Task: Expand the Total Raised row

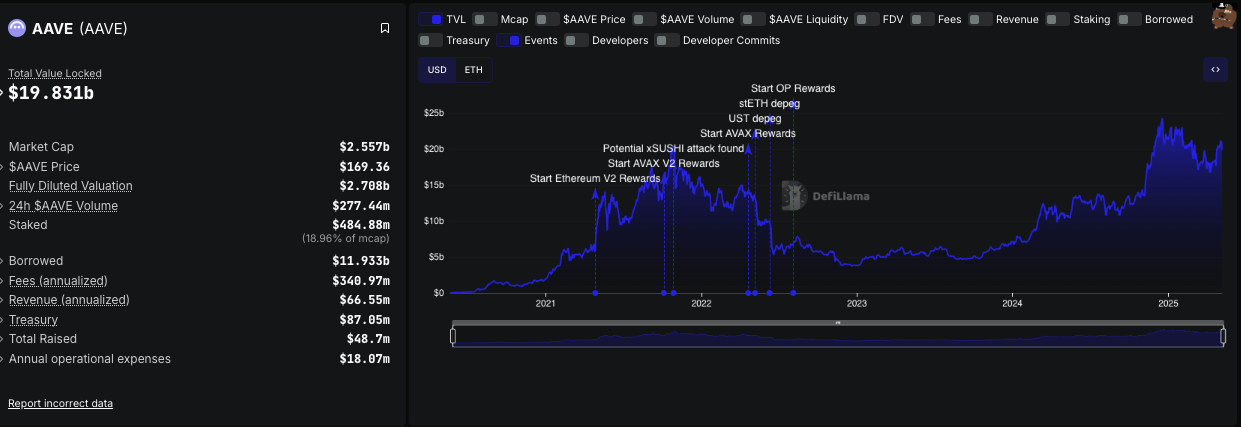Action: pos(3,339)
